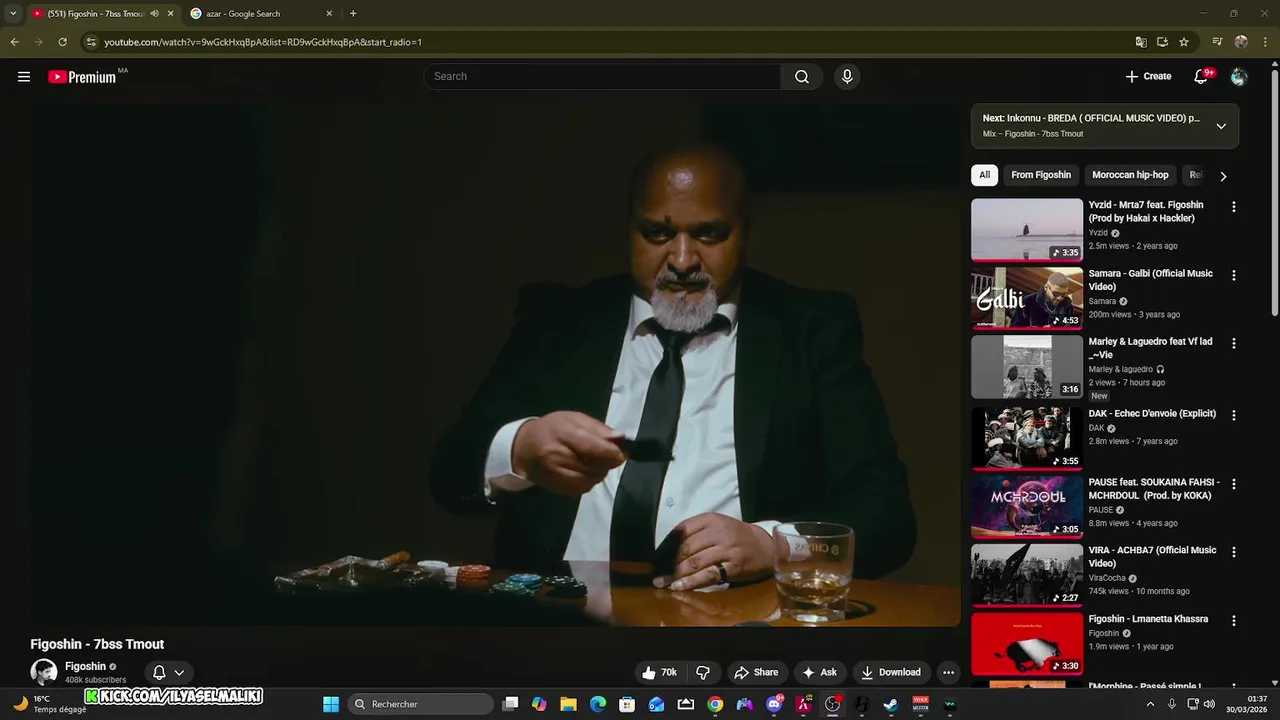
Task: Bookmark this page with star icon
Action: coord(1184,42)
